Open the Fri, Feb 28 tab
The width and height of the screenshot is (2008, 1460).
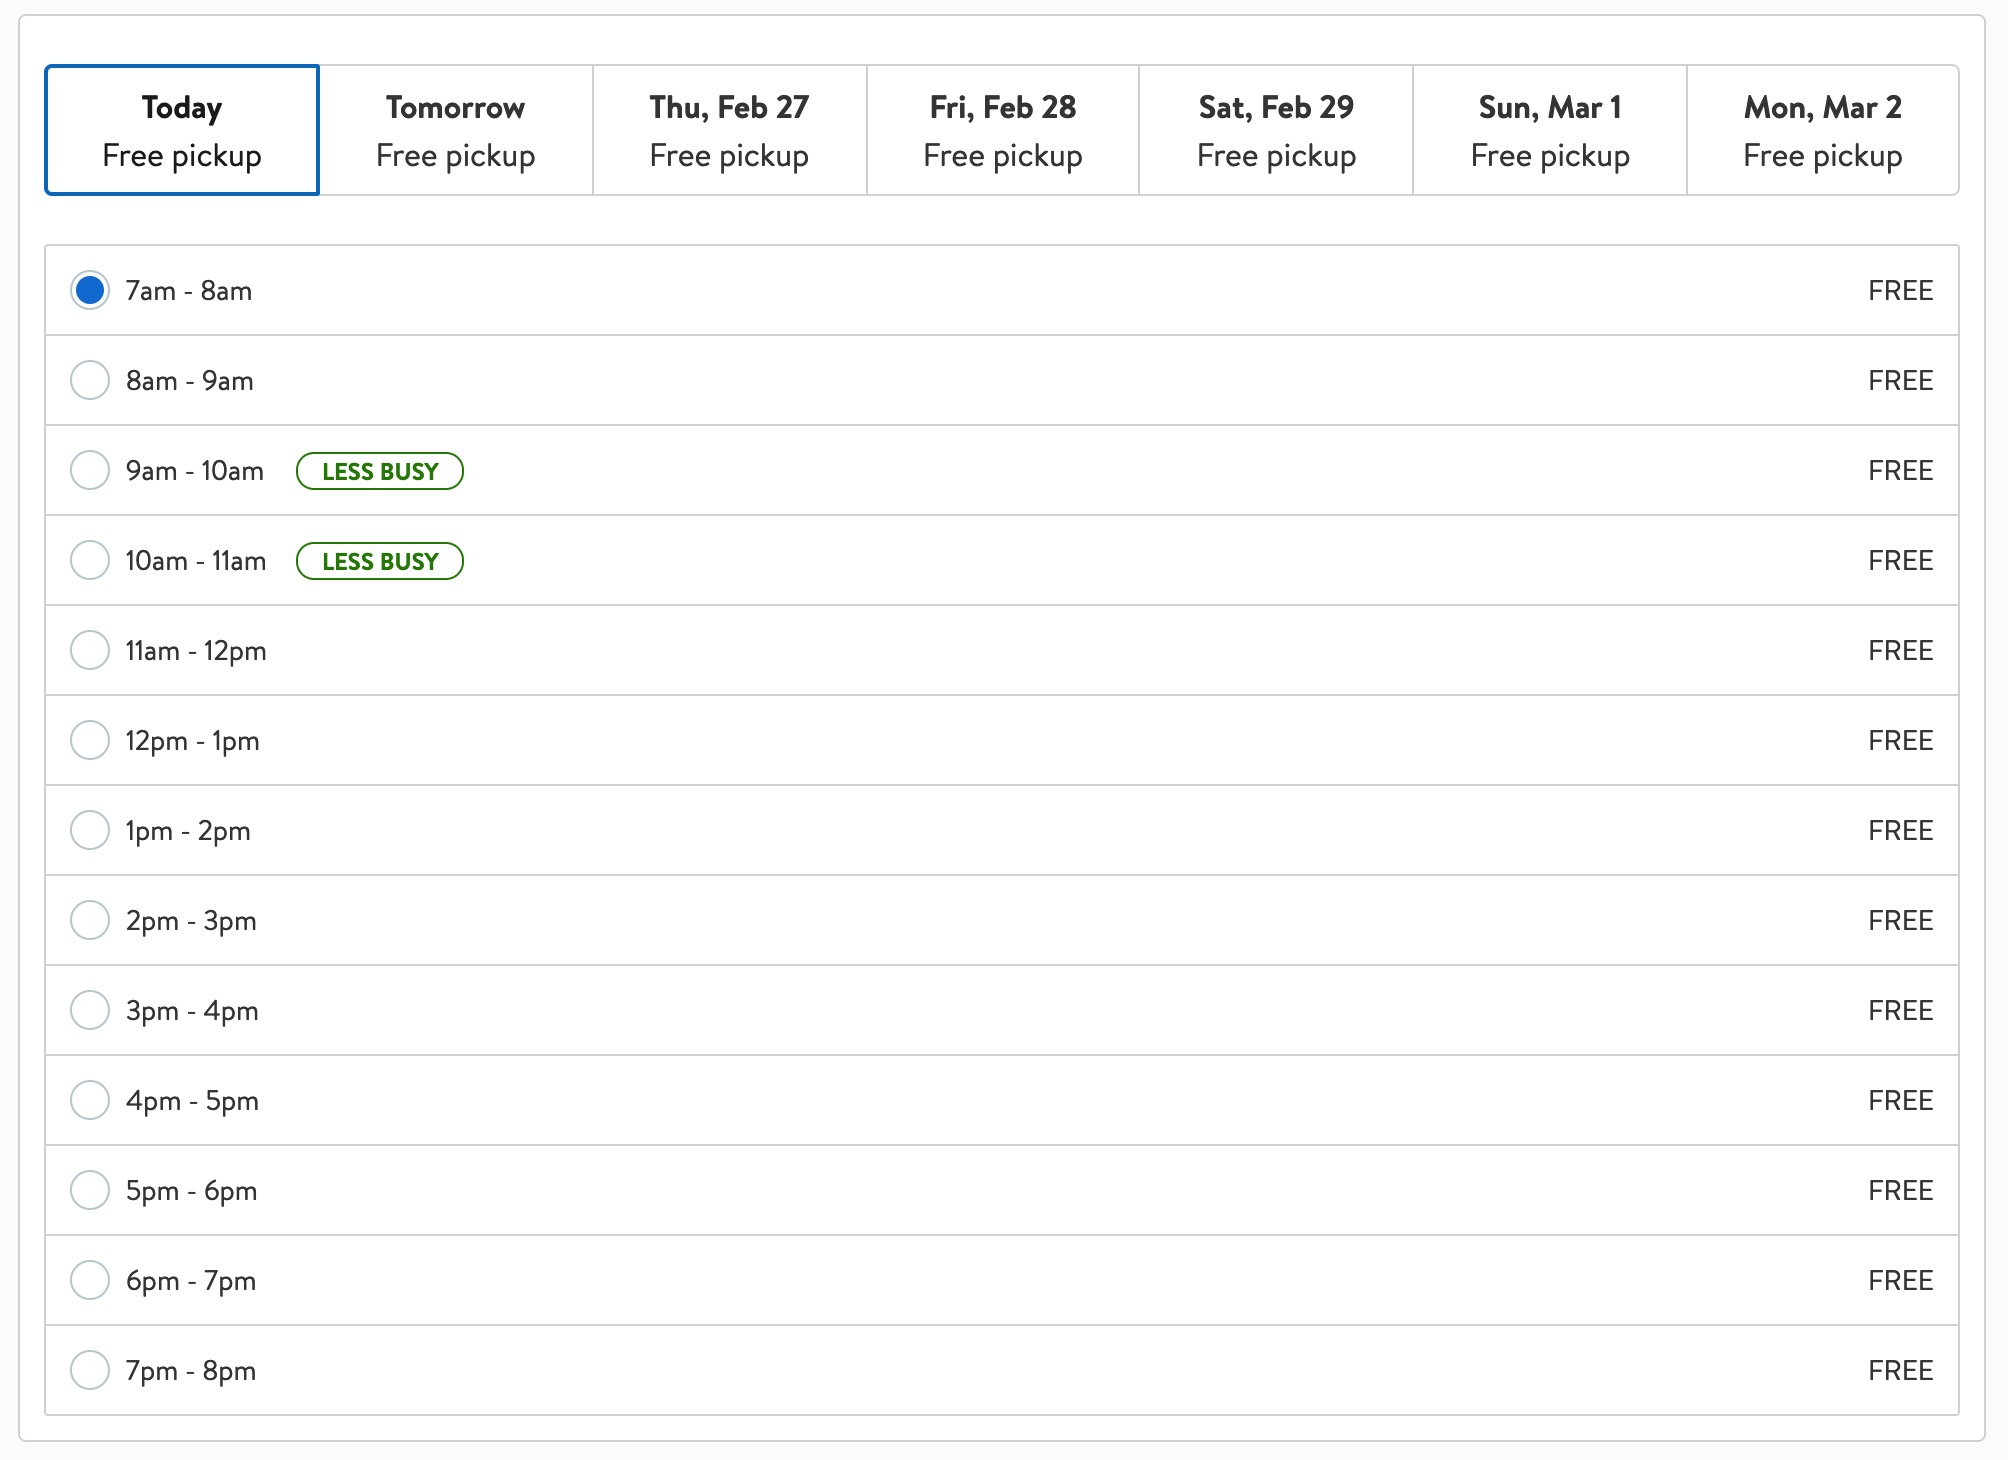point(1003,130)
